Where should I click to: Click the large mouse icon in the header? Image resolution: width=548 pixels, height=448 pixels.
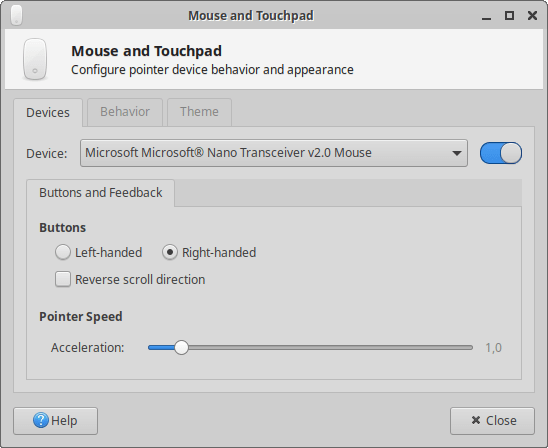(x=35, y=59)
